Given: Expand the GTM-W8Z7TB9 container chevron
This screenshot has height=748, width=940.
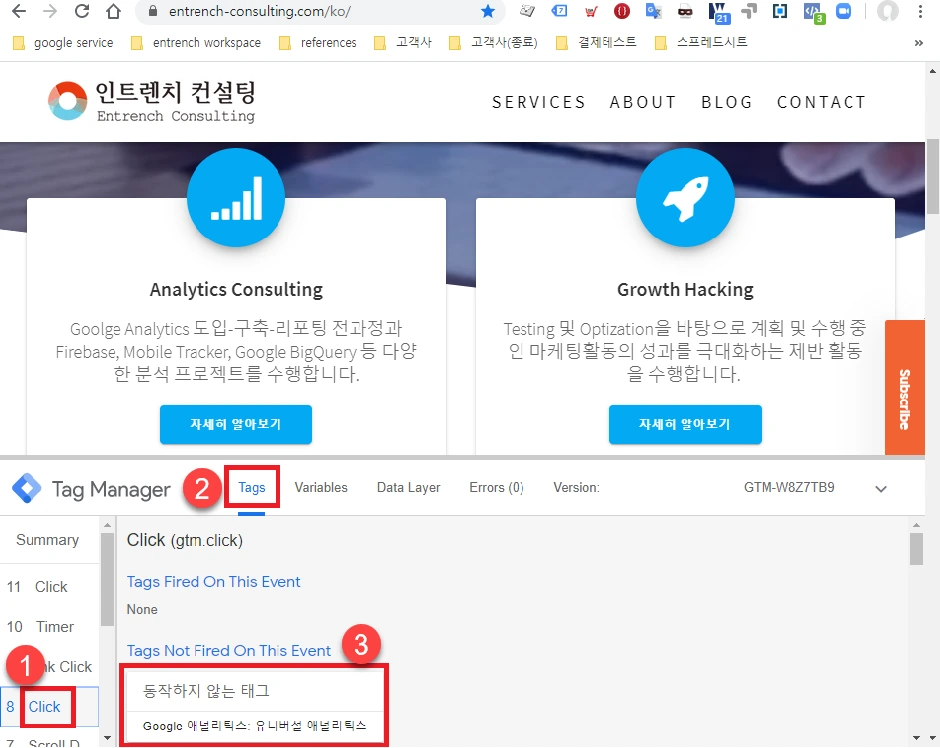Looking at the screenshot, I should [881, 489].
